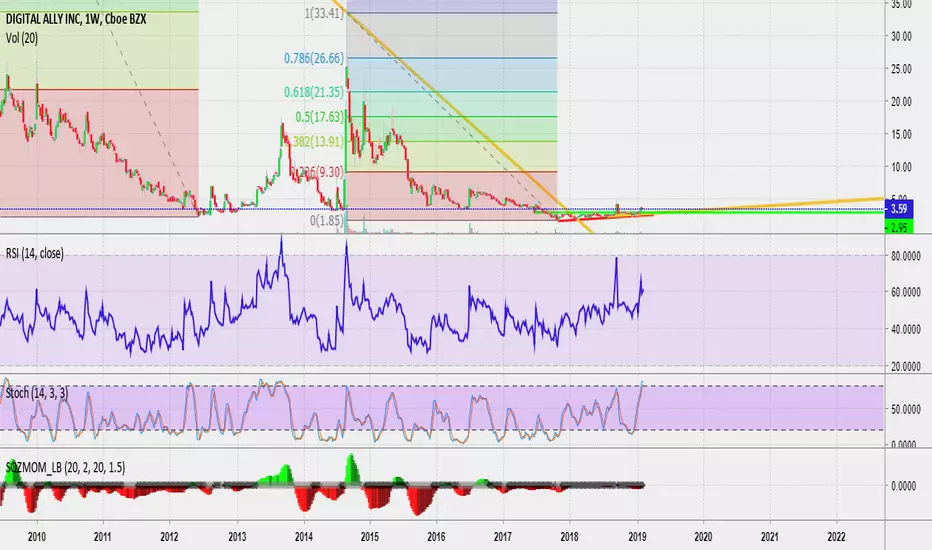Screen dimensions: 932x550
Task: Click the 25.00 price axis value
Action: pyautogui.click(x=901, y=69)
